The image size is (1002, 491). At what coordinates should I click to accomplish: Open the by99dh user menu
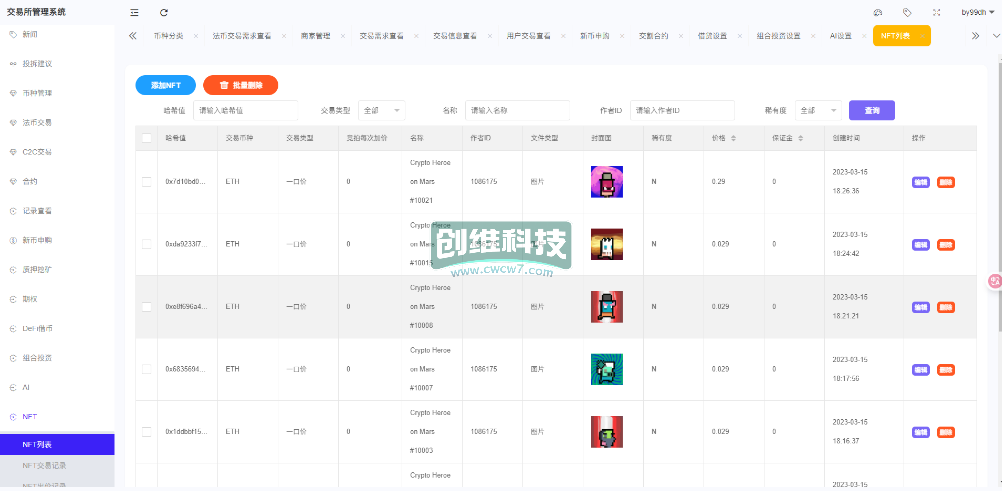click(978, 12)
